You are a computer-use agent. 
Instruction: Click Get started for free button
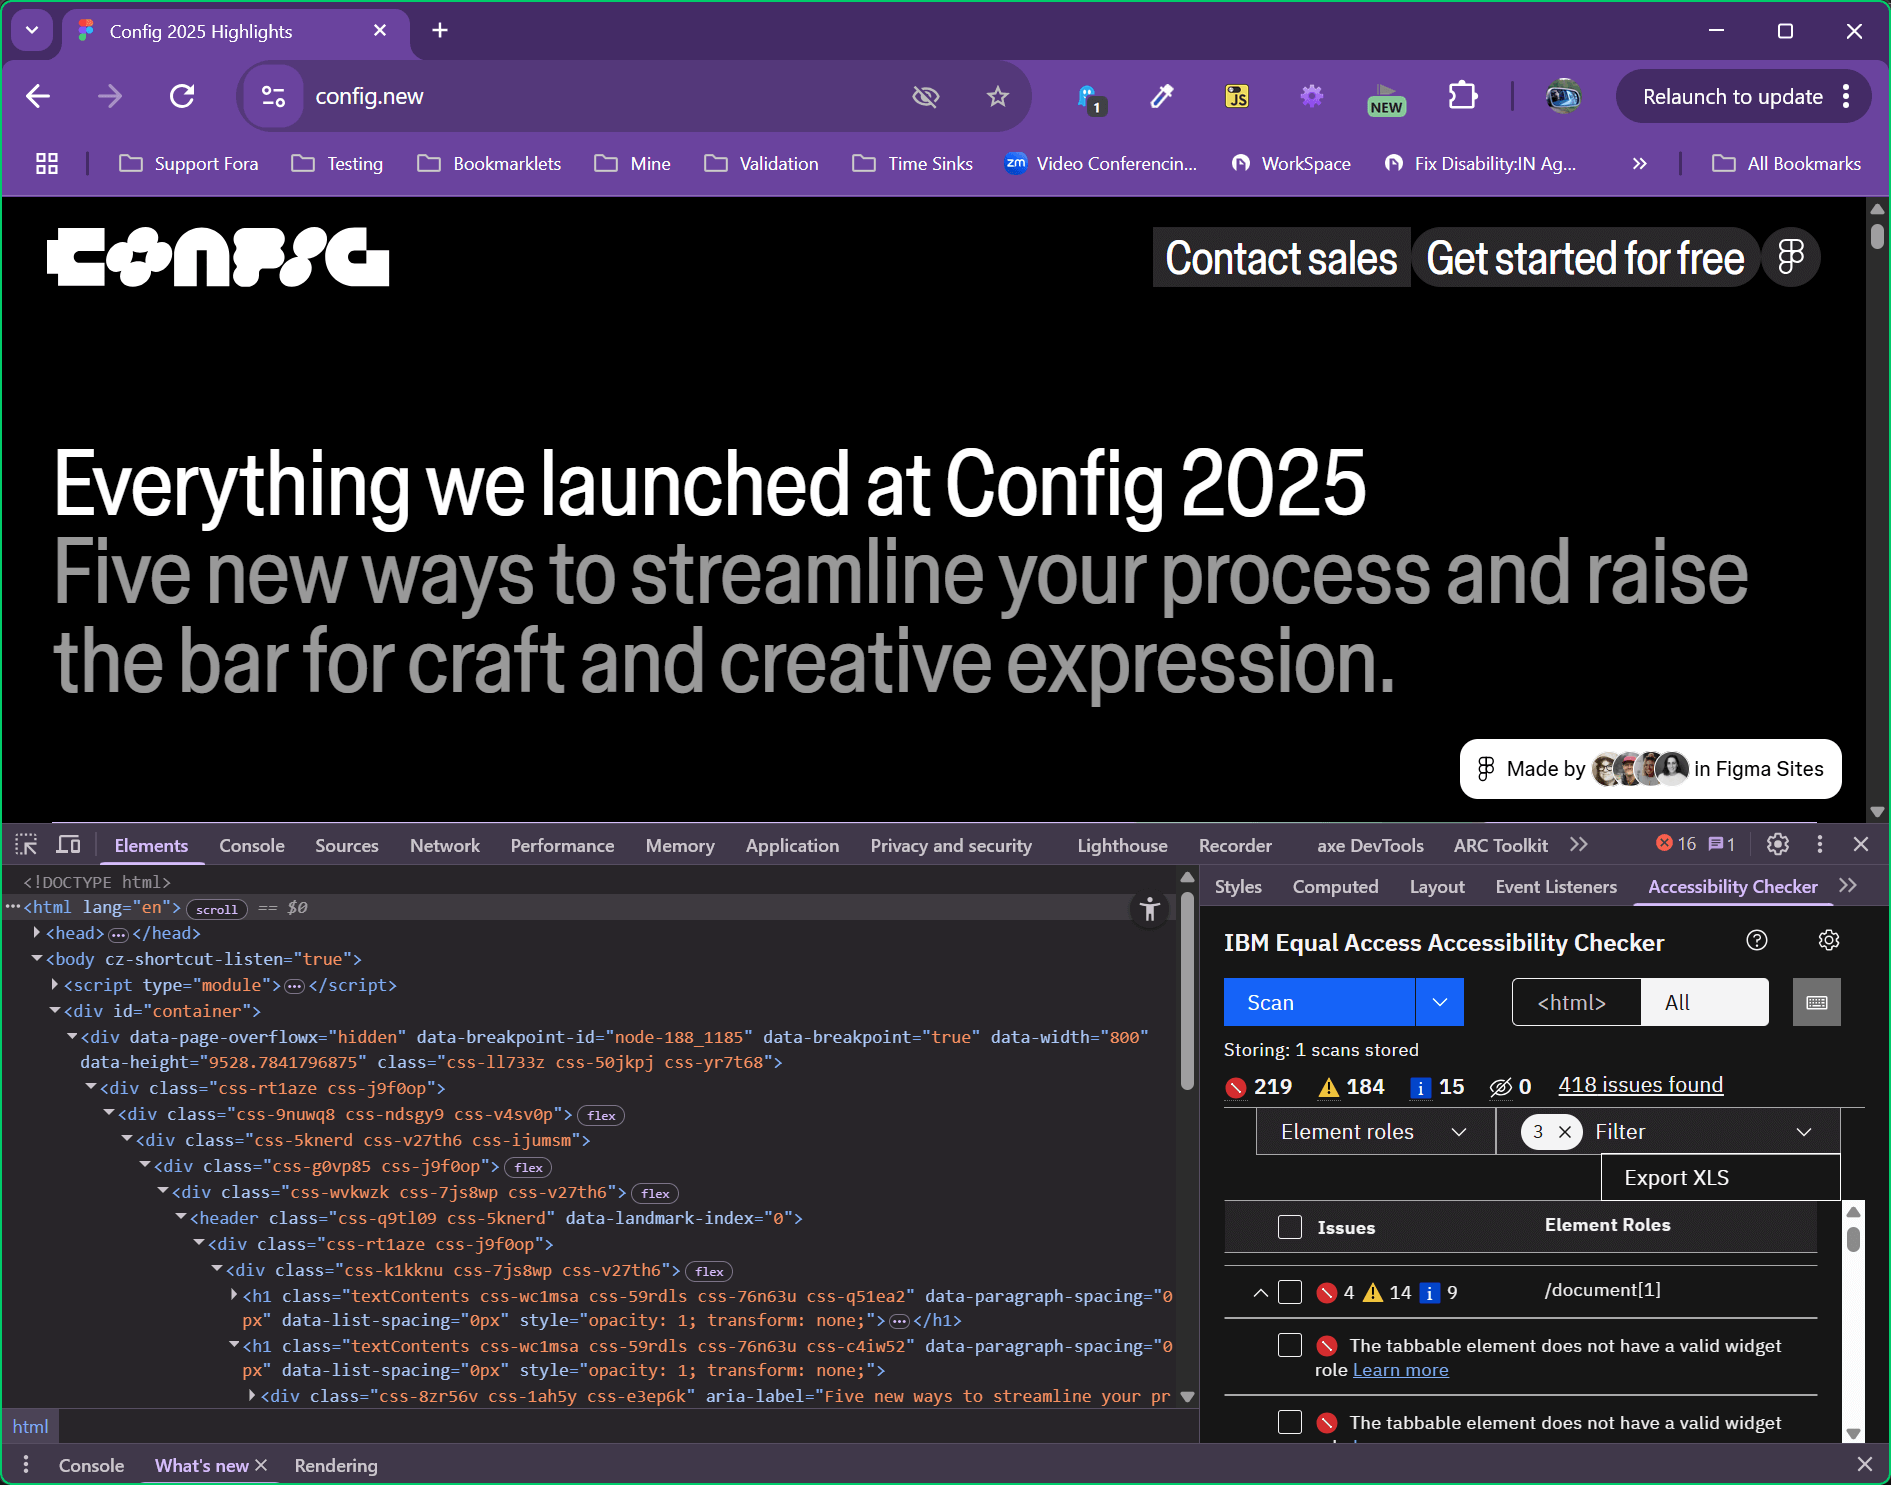(x=1585, y=258)
